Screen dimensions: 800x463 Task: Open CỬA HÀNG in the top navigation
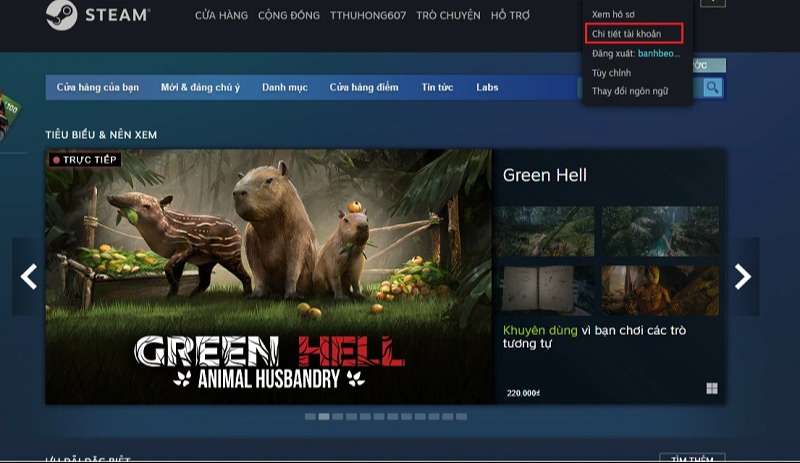click(x=221, y=15)
